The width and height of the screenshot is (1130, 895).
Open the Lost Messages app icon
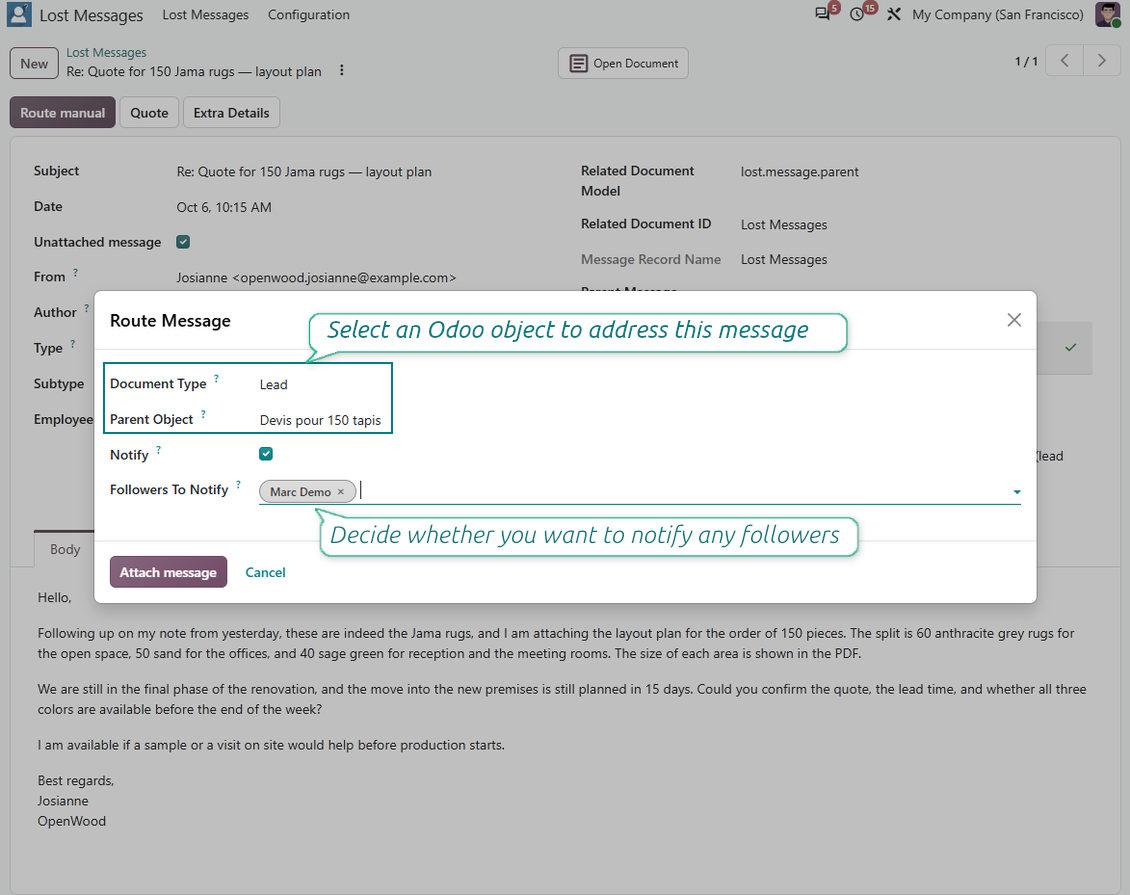19,14
